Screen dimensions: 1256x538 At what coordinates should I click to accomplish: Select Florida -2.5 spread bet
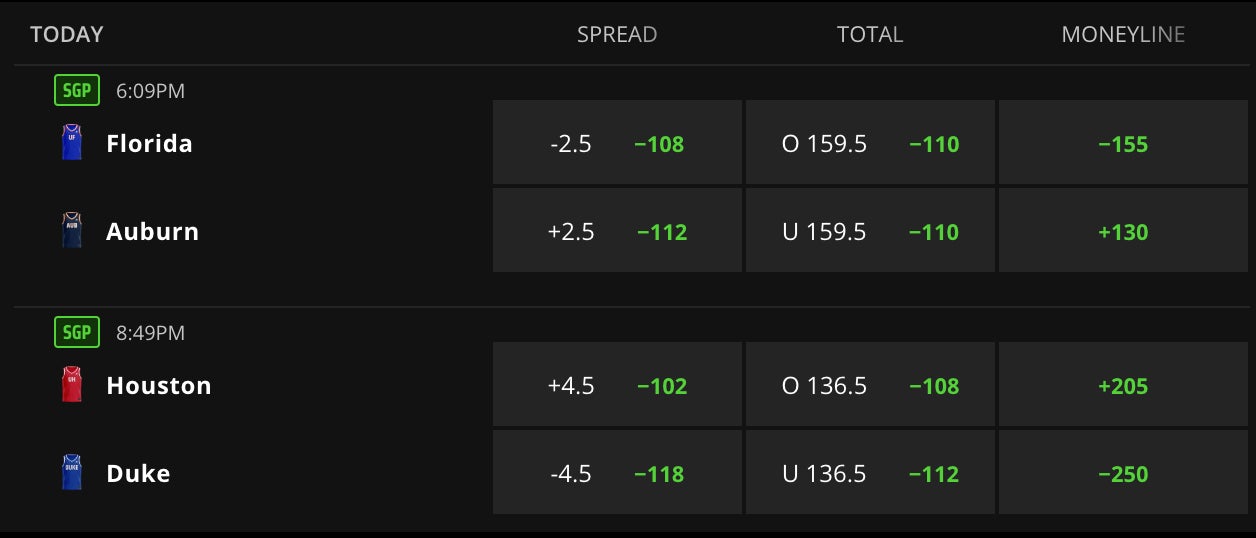pyautogui.click(x=617, y=143)
